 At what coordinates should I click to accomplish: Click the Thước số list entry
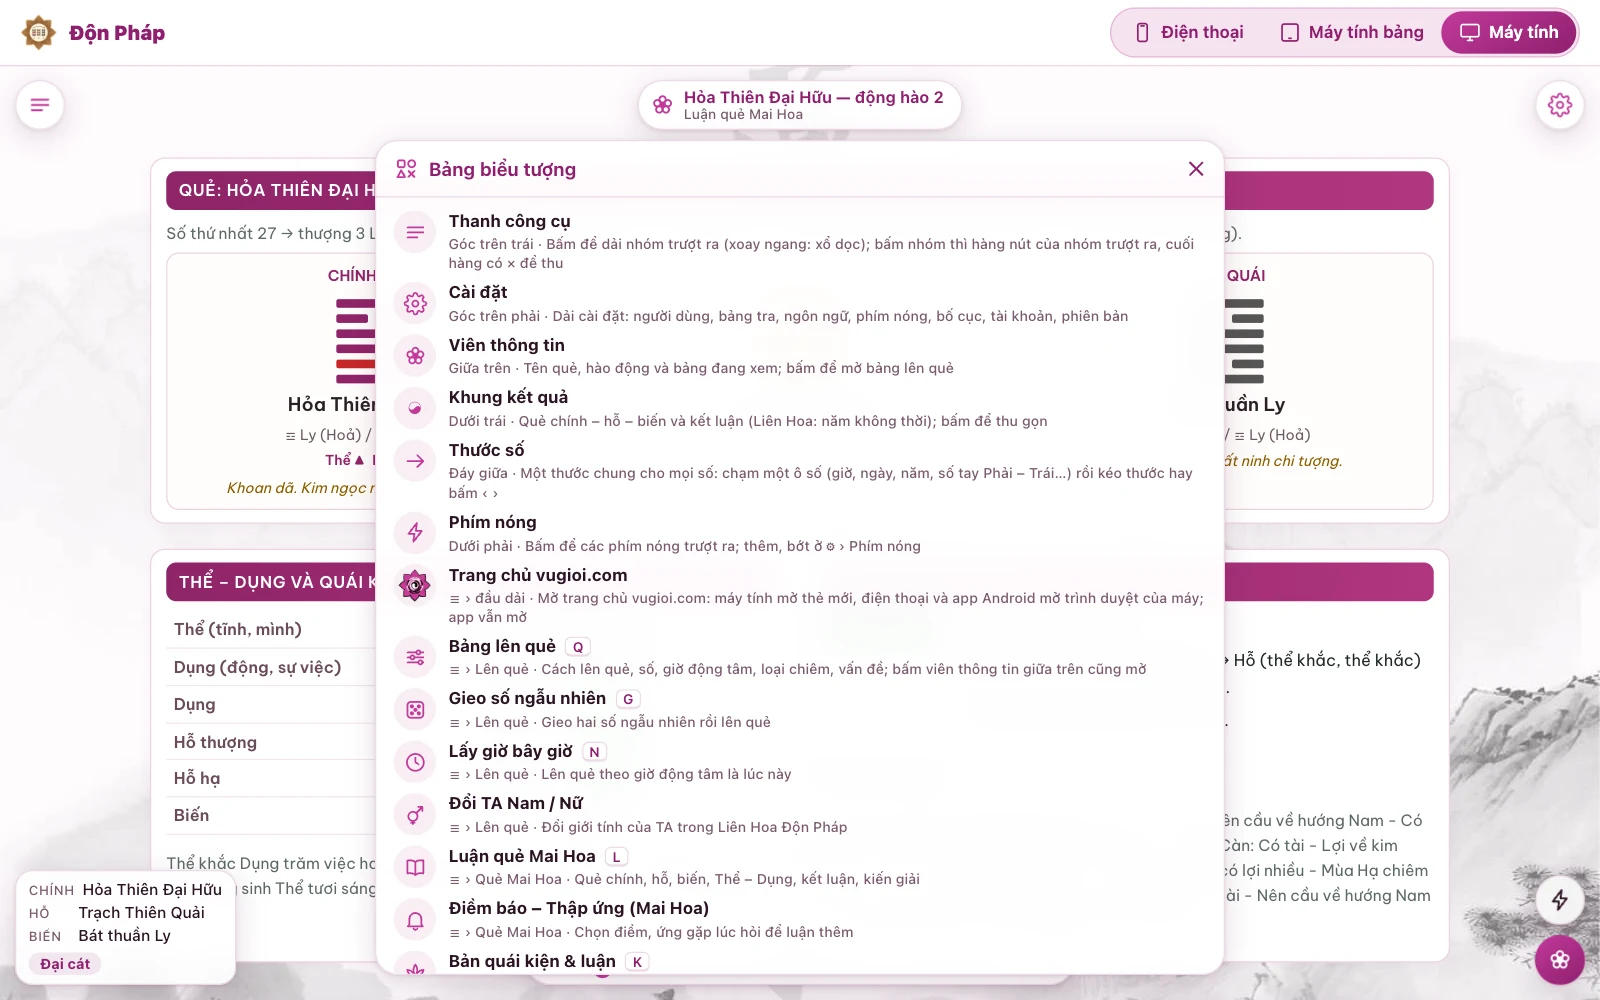800,470
